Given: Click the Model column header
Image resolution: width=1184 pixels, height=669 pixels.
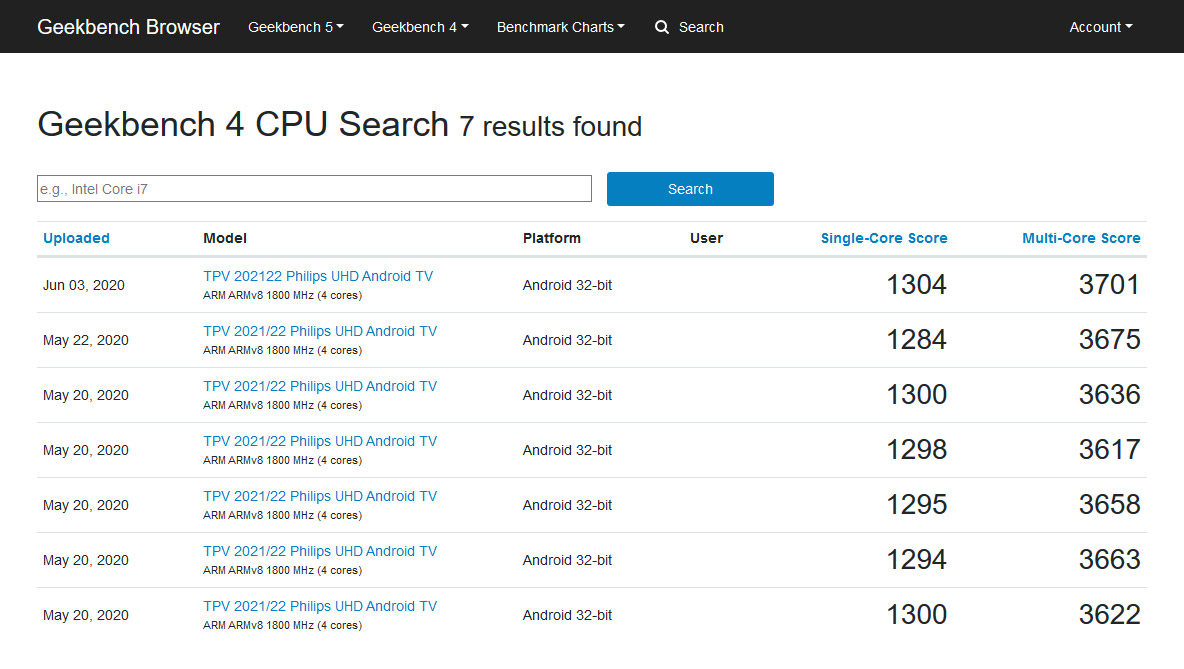Looking at the screenshot, I should [225, 238].
